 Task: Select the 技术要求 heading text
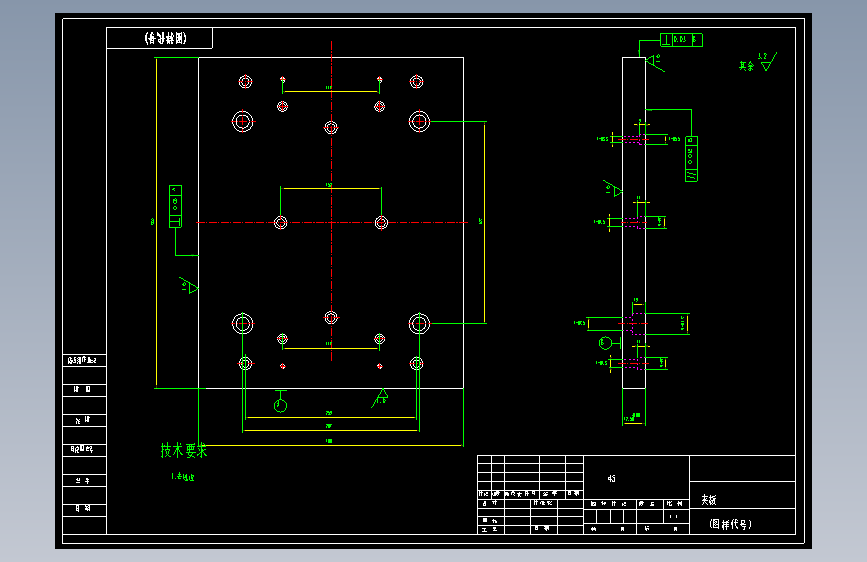[184, 450]
